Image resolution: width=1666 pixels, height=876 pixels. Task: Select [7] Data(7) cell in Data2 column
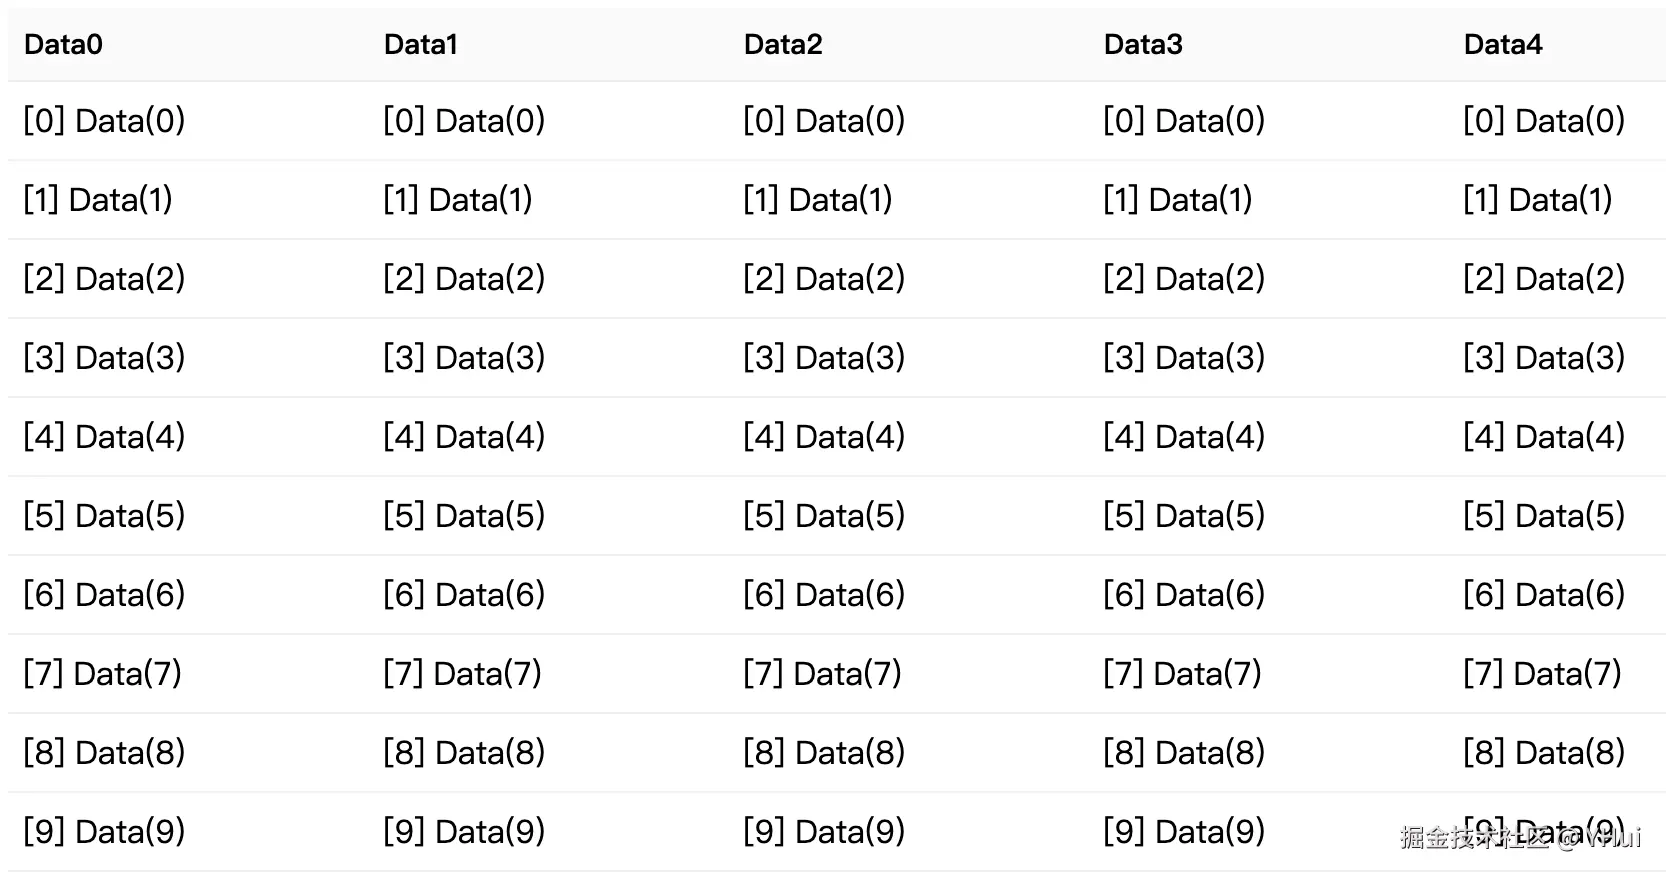[823, 674]
